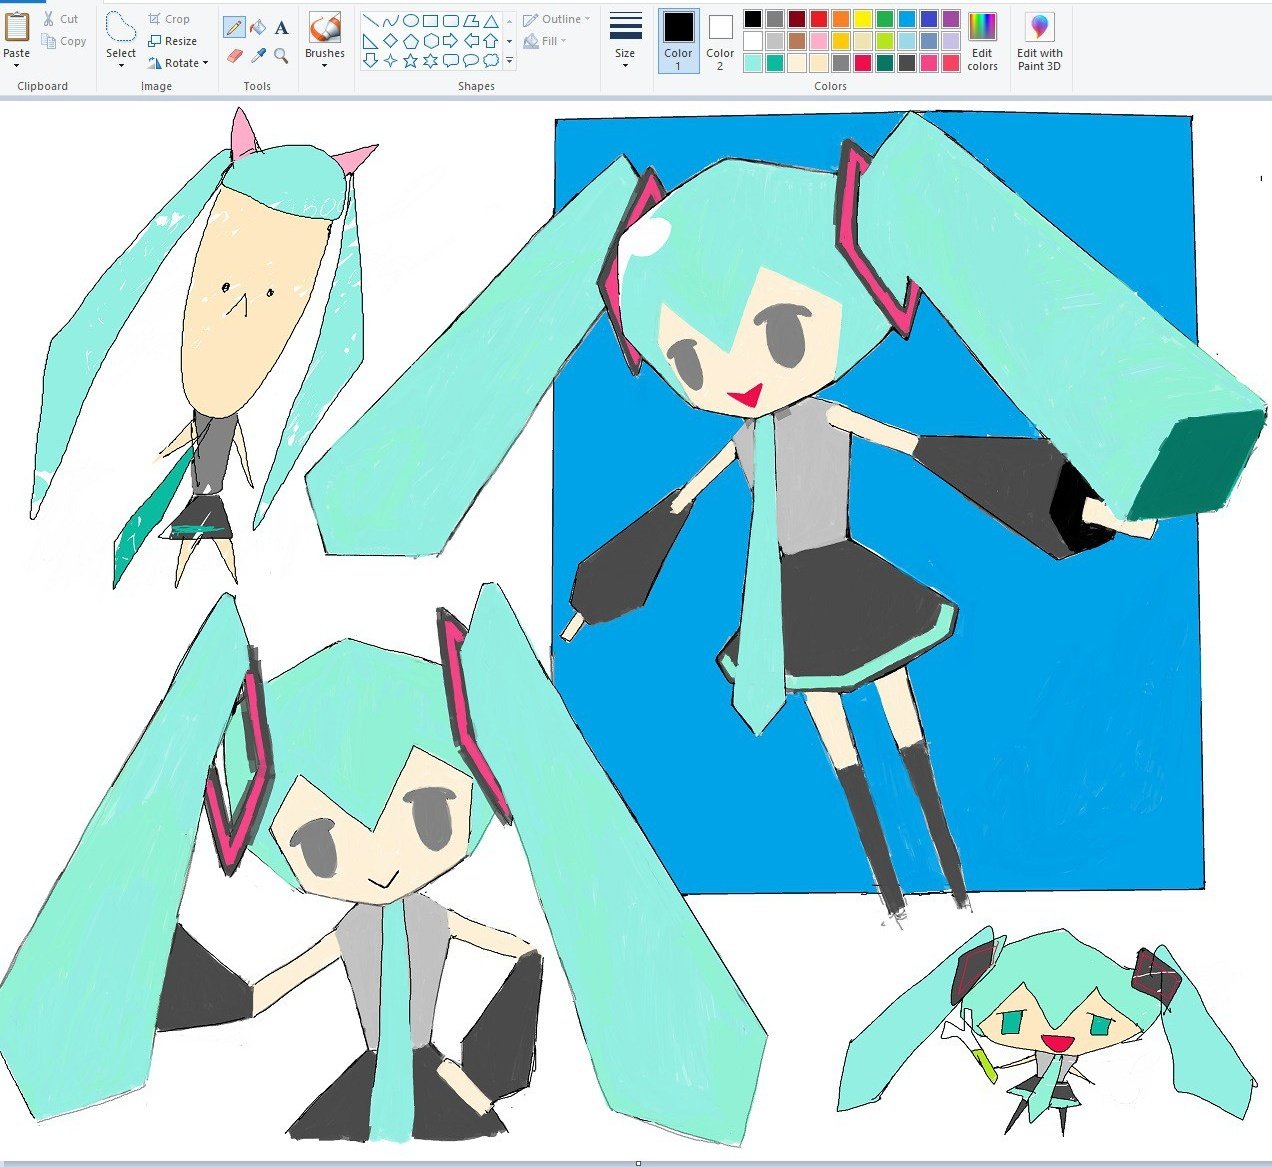Choose the Oval callout shape

click(470, 60)
